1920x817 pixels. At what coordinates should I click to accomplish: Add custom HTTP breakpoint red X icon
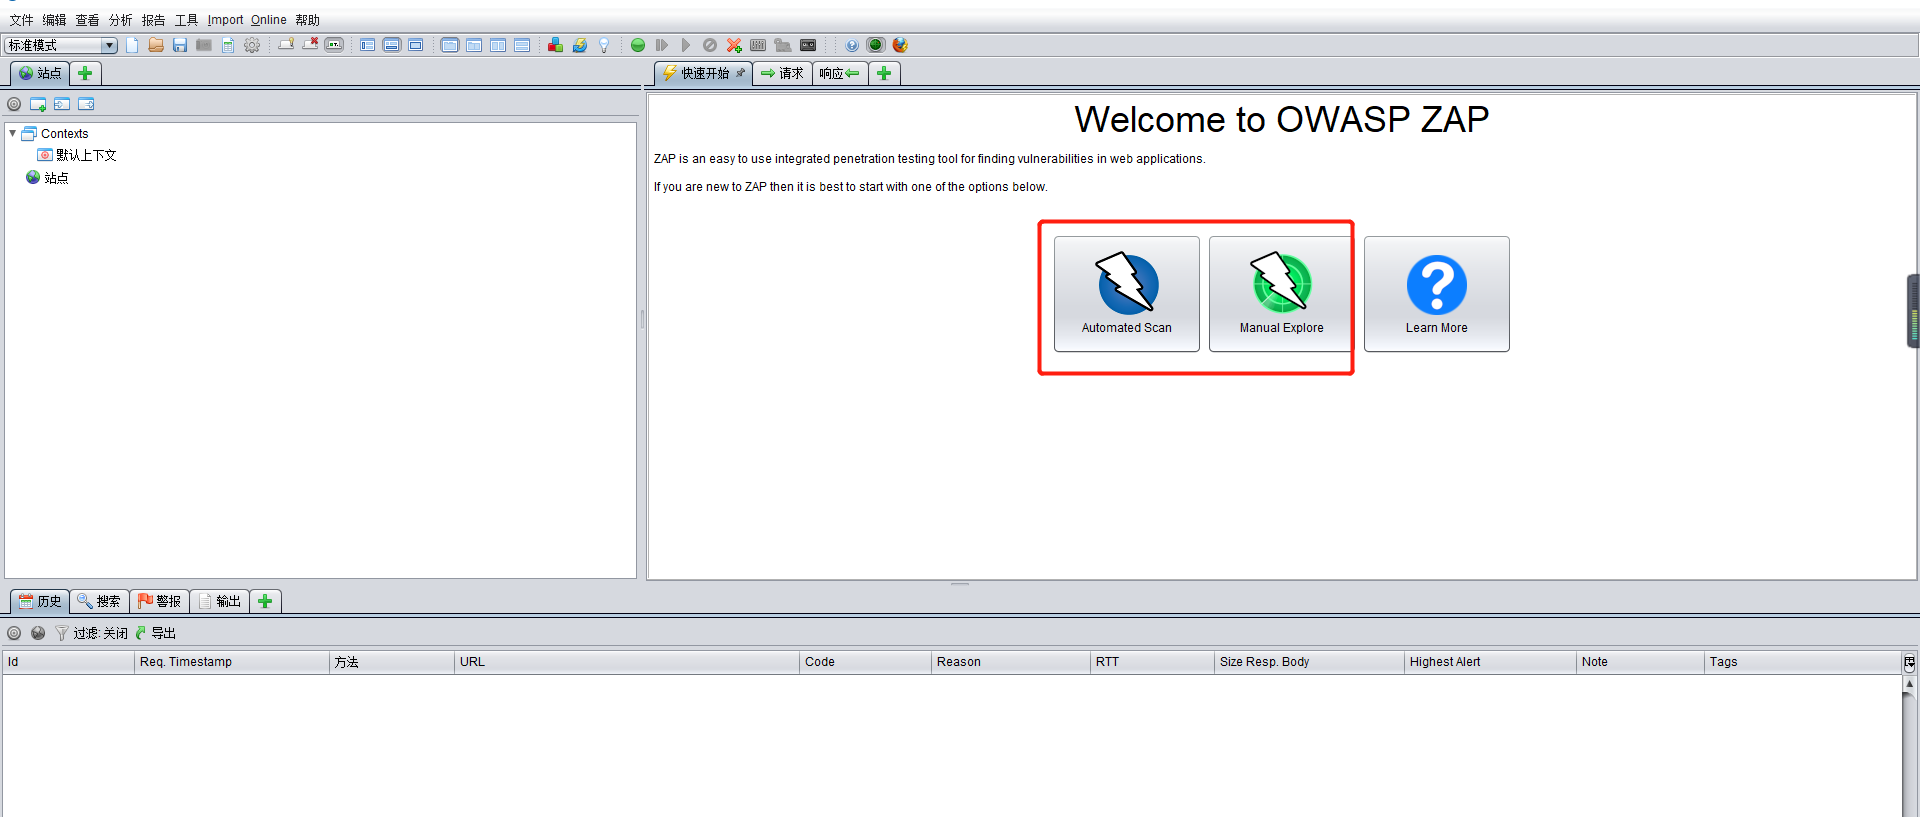[734, 45]
